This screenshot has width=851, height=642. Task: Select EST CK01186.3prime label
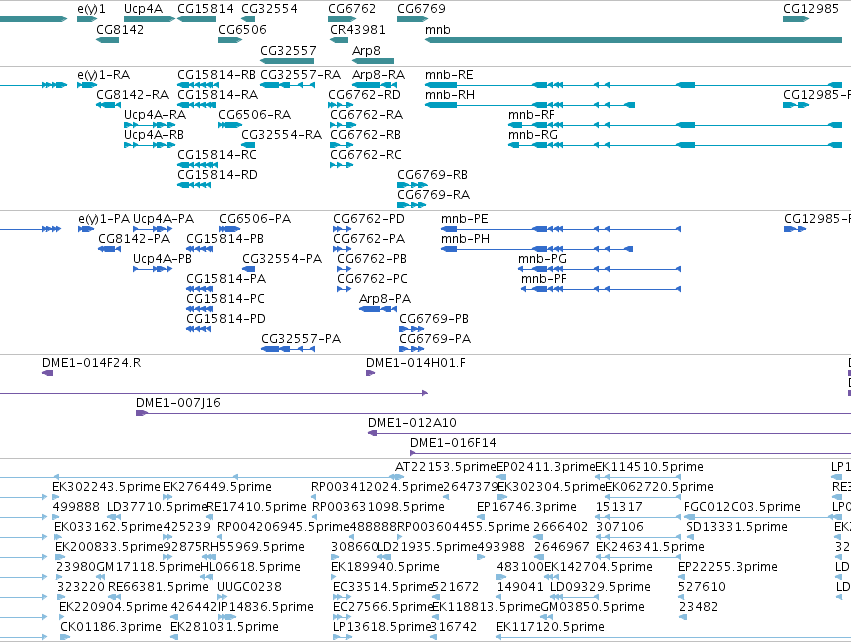coord(111,627)
